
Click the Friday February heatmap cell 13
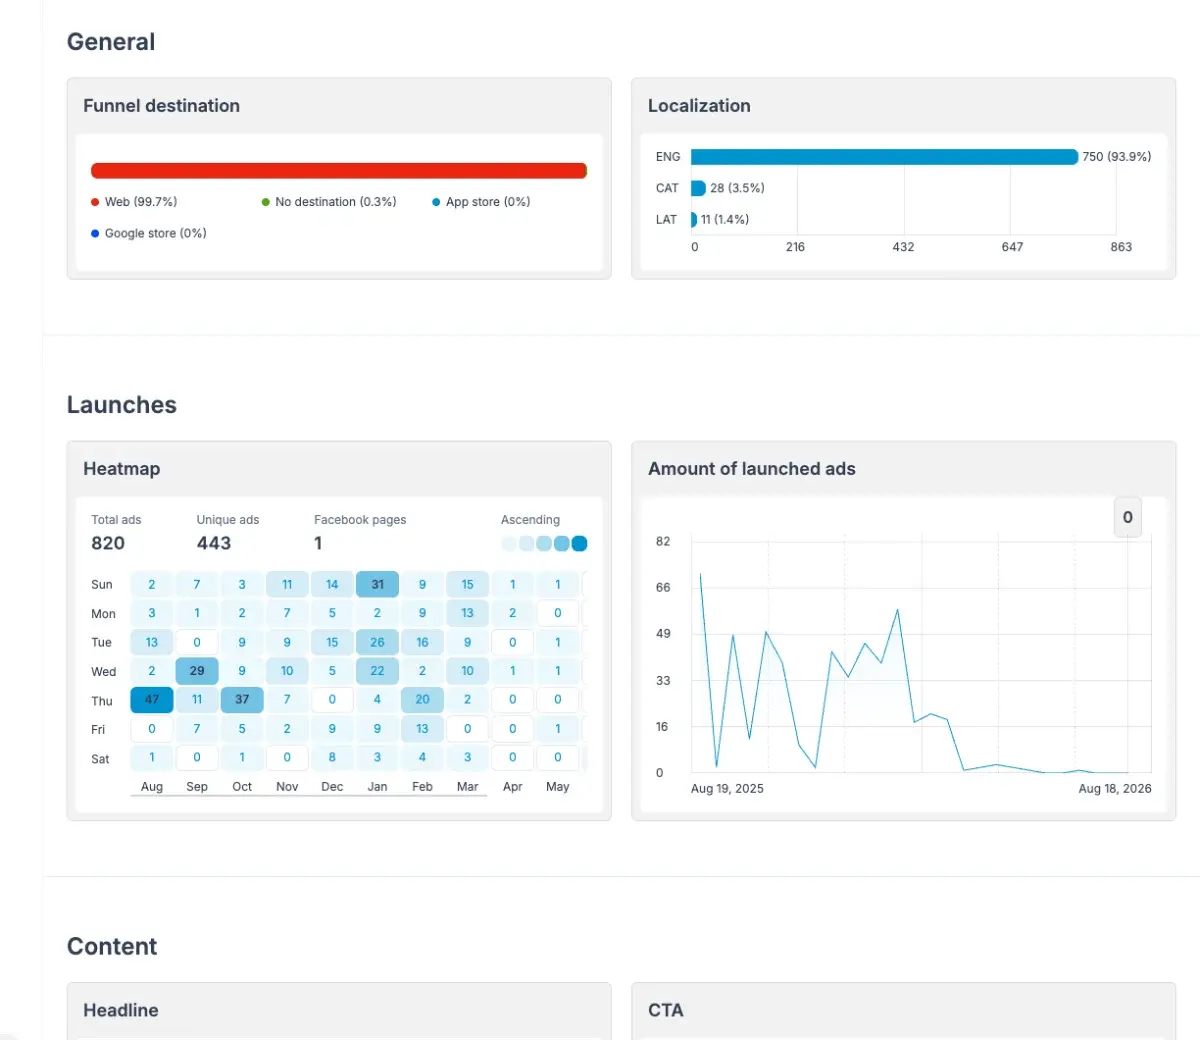pyautogui.click(x=422, y=729)
